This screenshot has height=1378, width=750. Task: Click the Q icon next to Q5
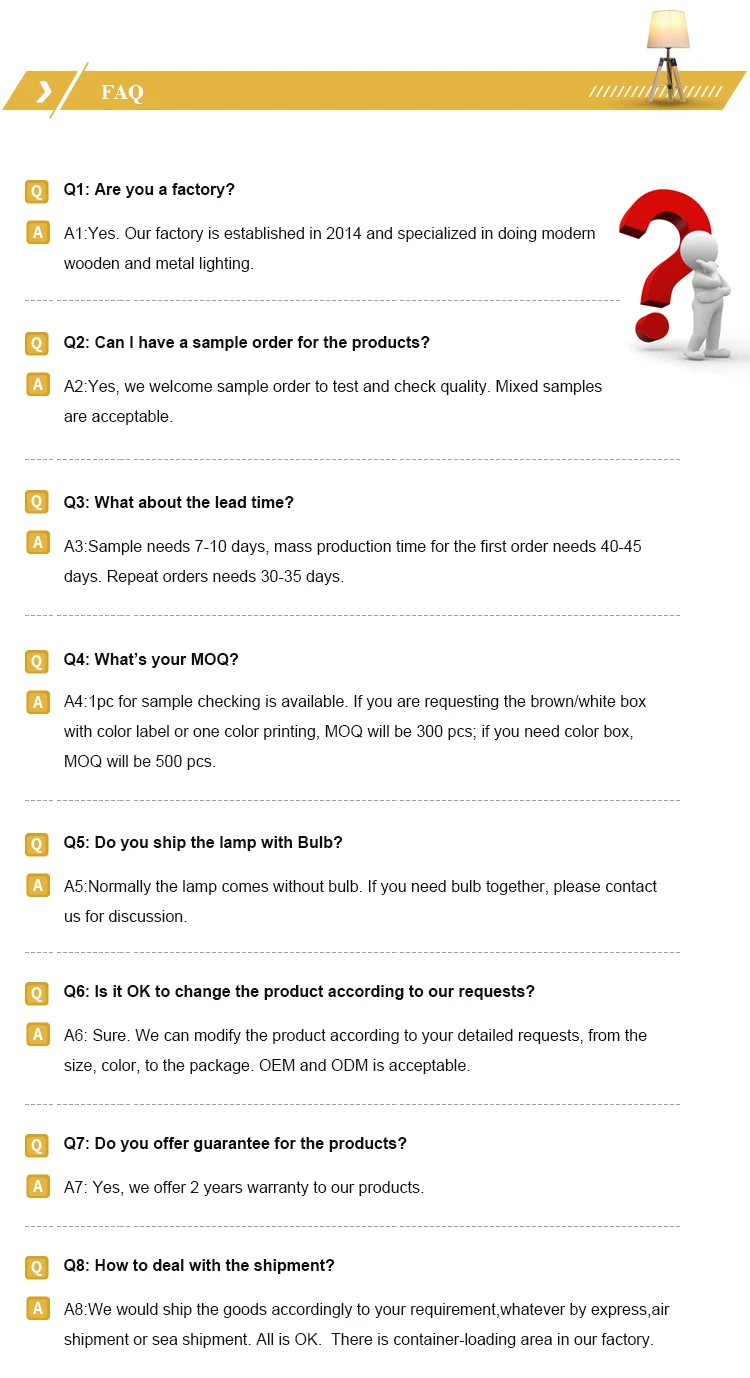click(37, 844)
